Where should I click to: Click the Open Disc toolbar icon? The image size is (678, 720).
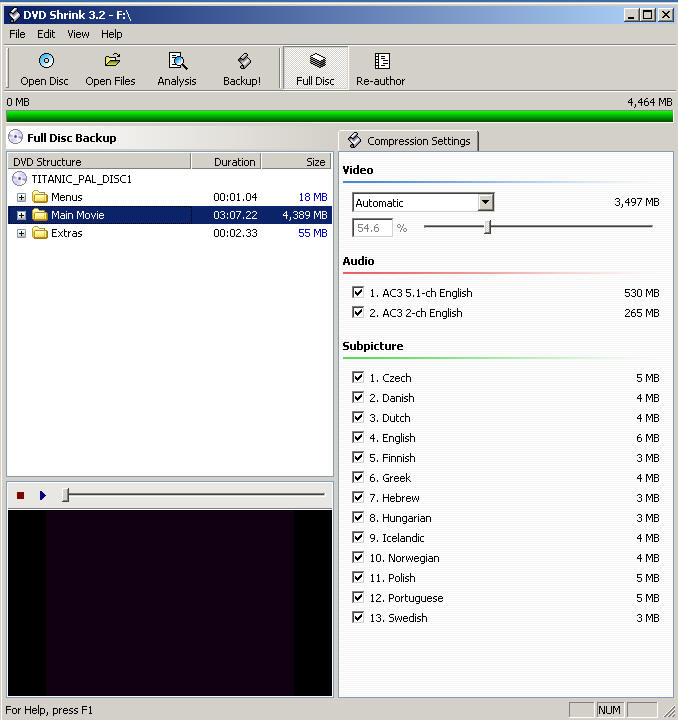[x=45, y=61]
